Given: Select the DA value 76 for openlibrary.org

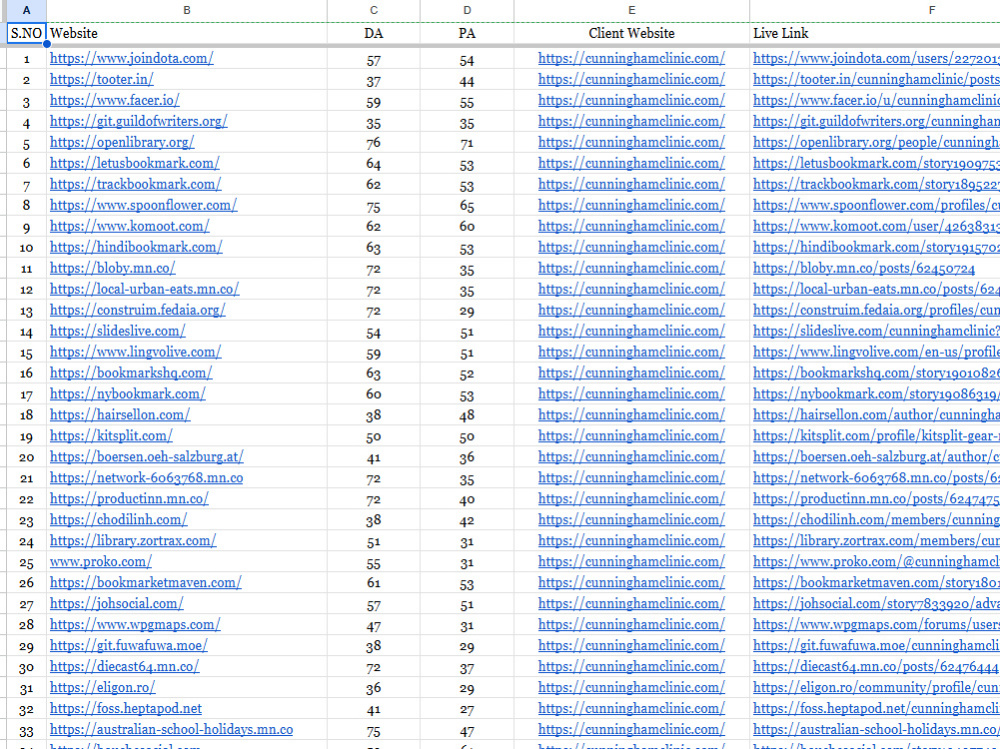Looking at the screenshot, I should point(374,144).
